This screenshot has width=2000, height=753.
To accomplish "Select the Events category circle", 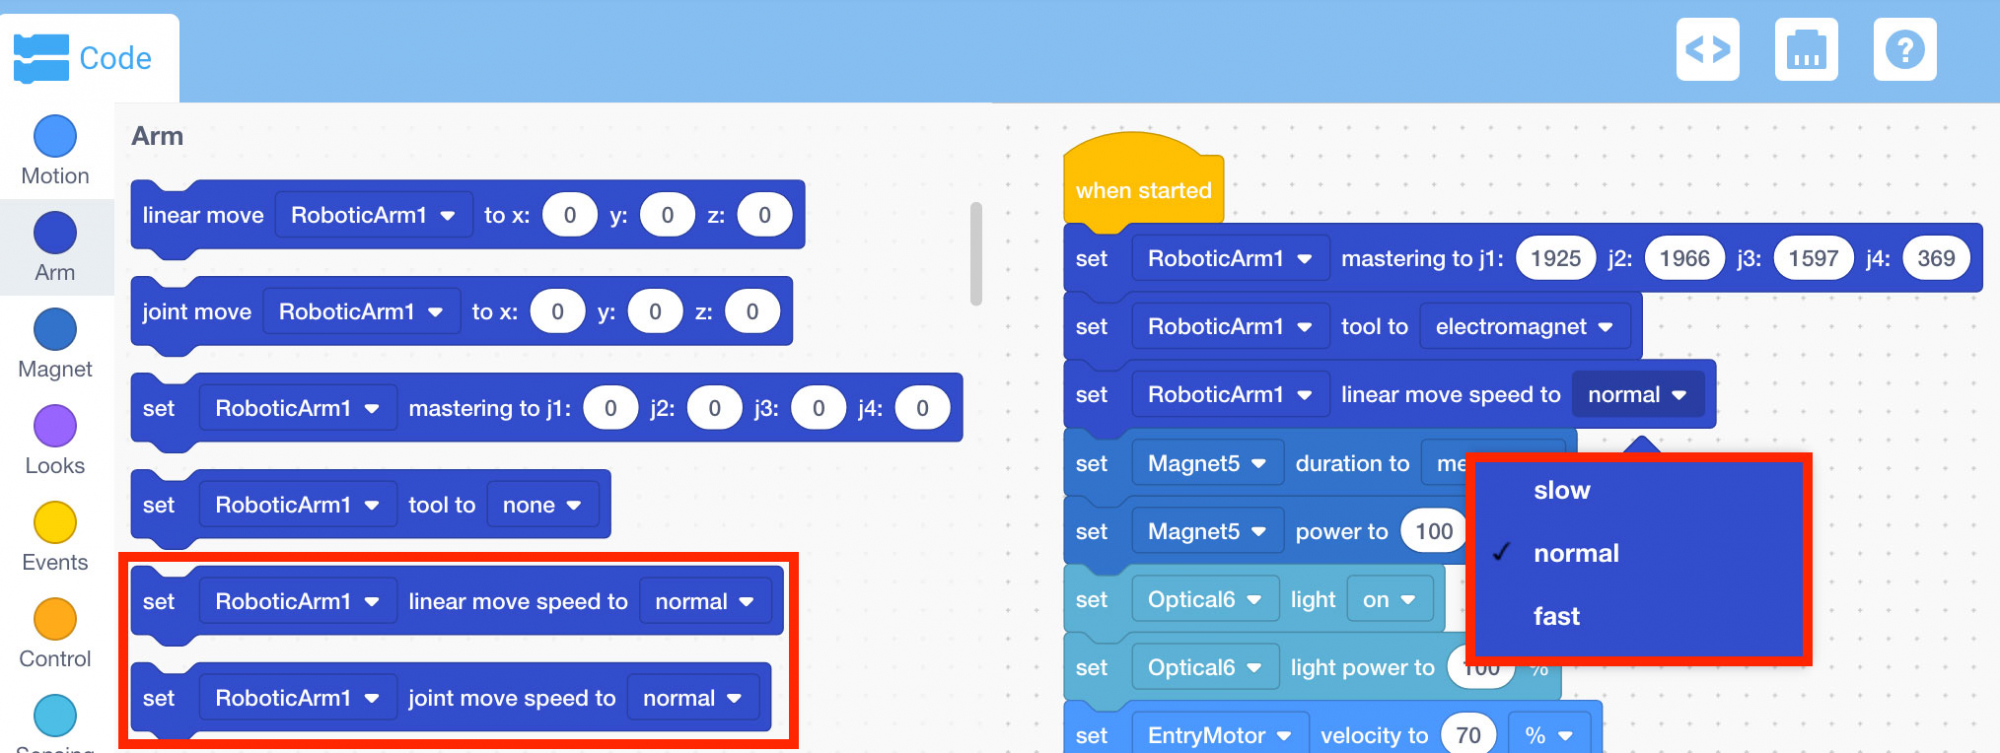I will [x=55, y=523].
